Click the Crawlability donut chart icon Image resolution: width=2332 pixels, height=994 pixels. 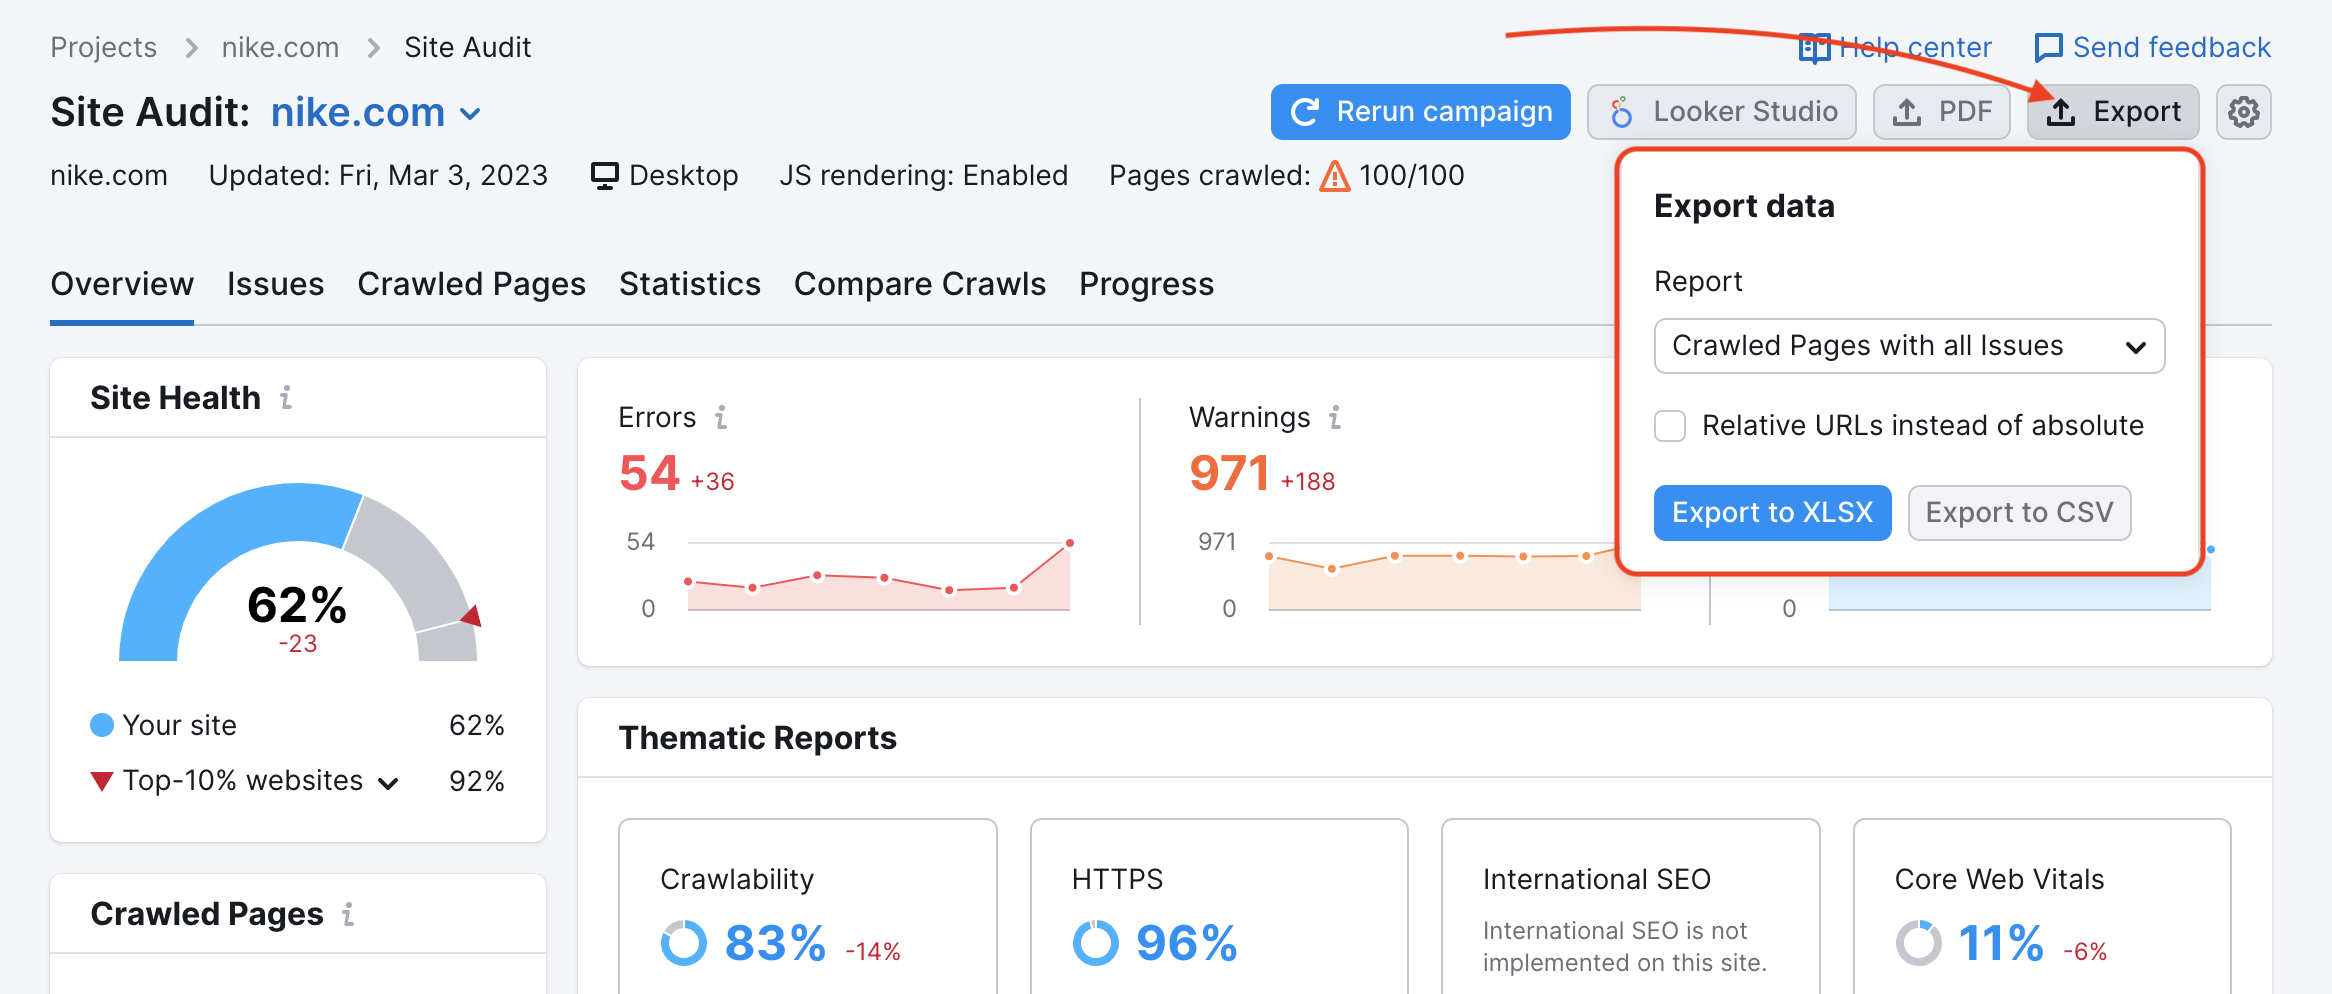pos(684,943)
